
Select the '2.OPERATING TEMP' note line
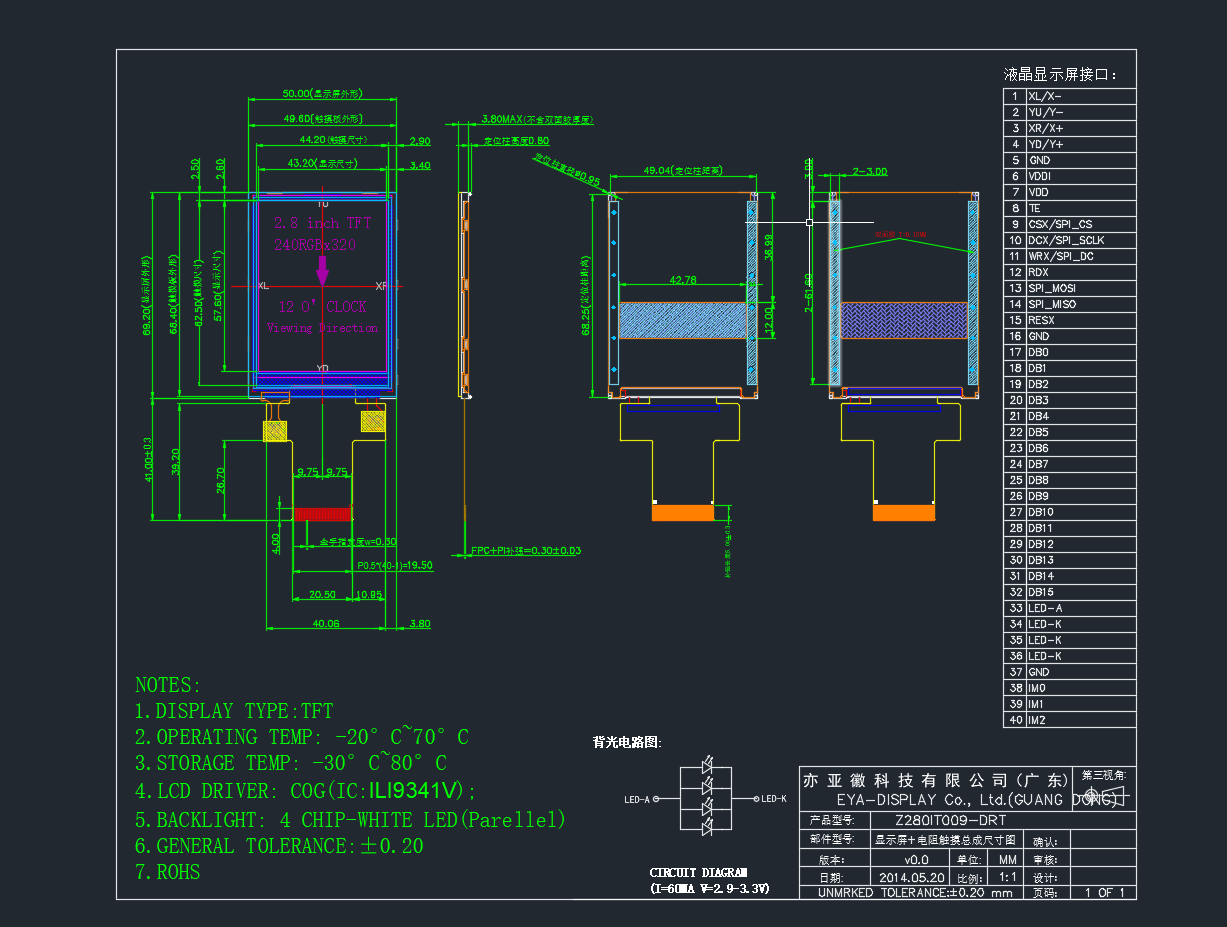tap(302, 737)
